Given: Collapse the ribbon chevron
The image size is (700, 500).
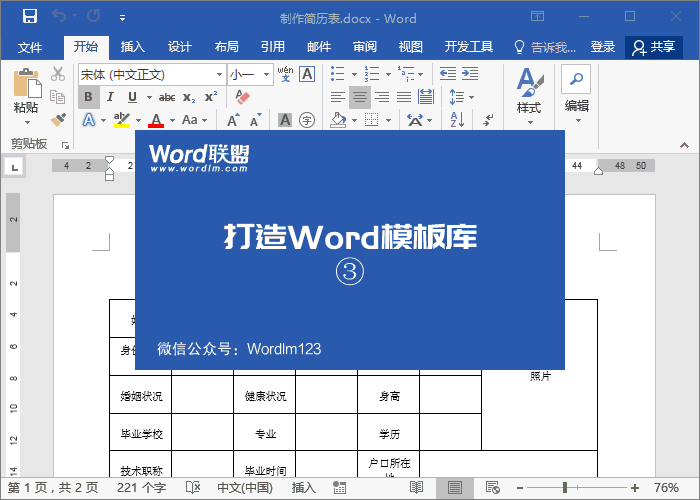Looking at the screenshot, I should click(x=684, y=145).
